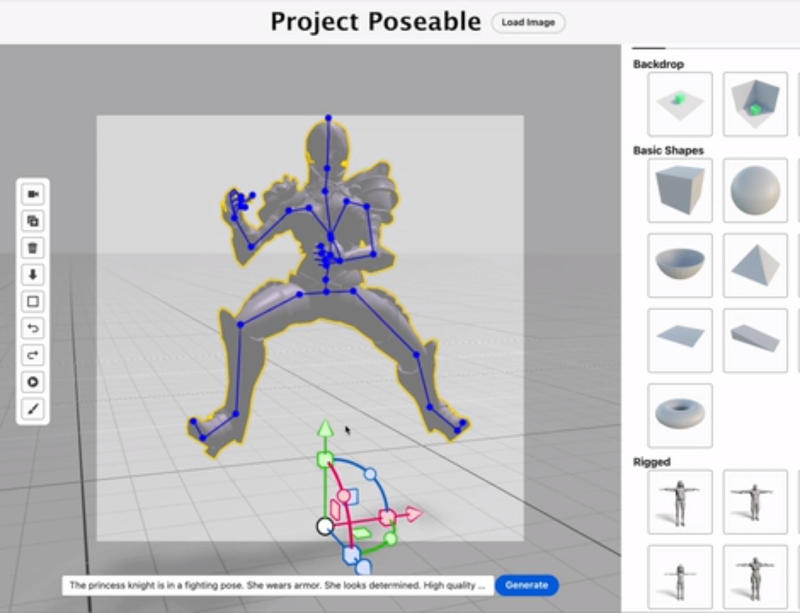Select the flat floor backdrop
Screen dimensions: 800x613
(680, 104)
